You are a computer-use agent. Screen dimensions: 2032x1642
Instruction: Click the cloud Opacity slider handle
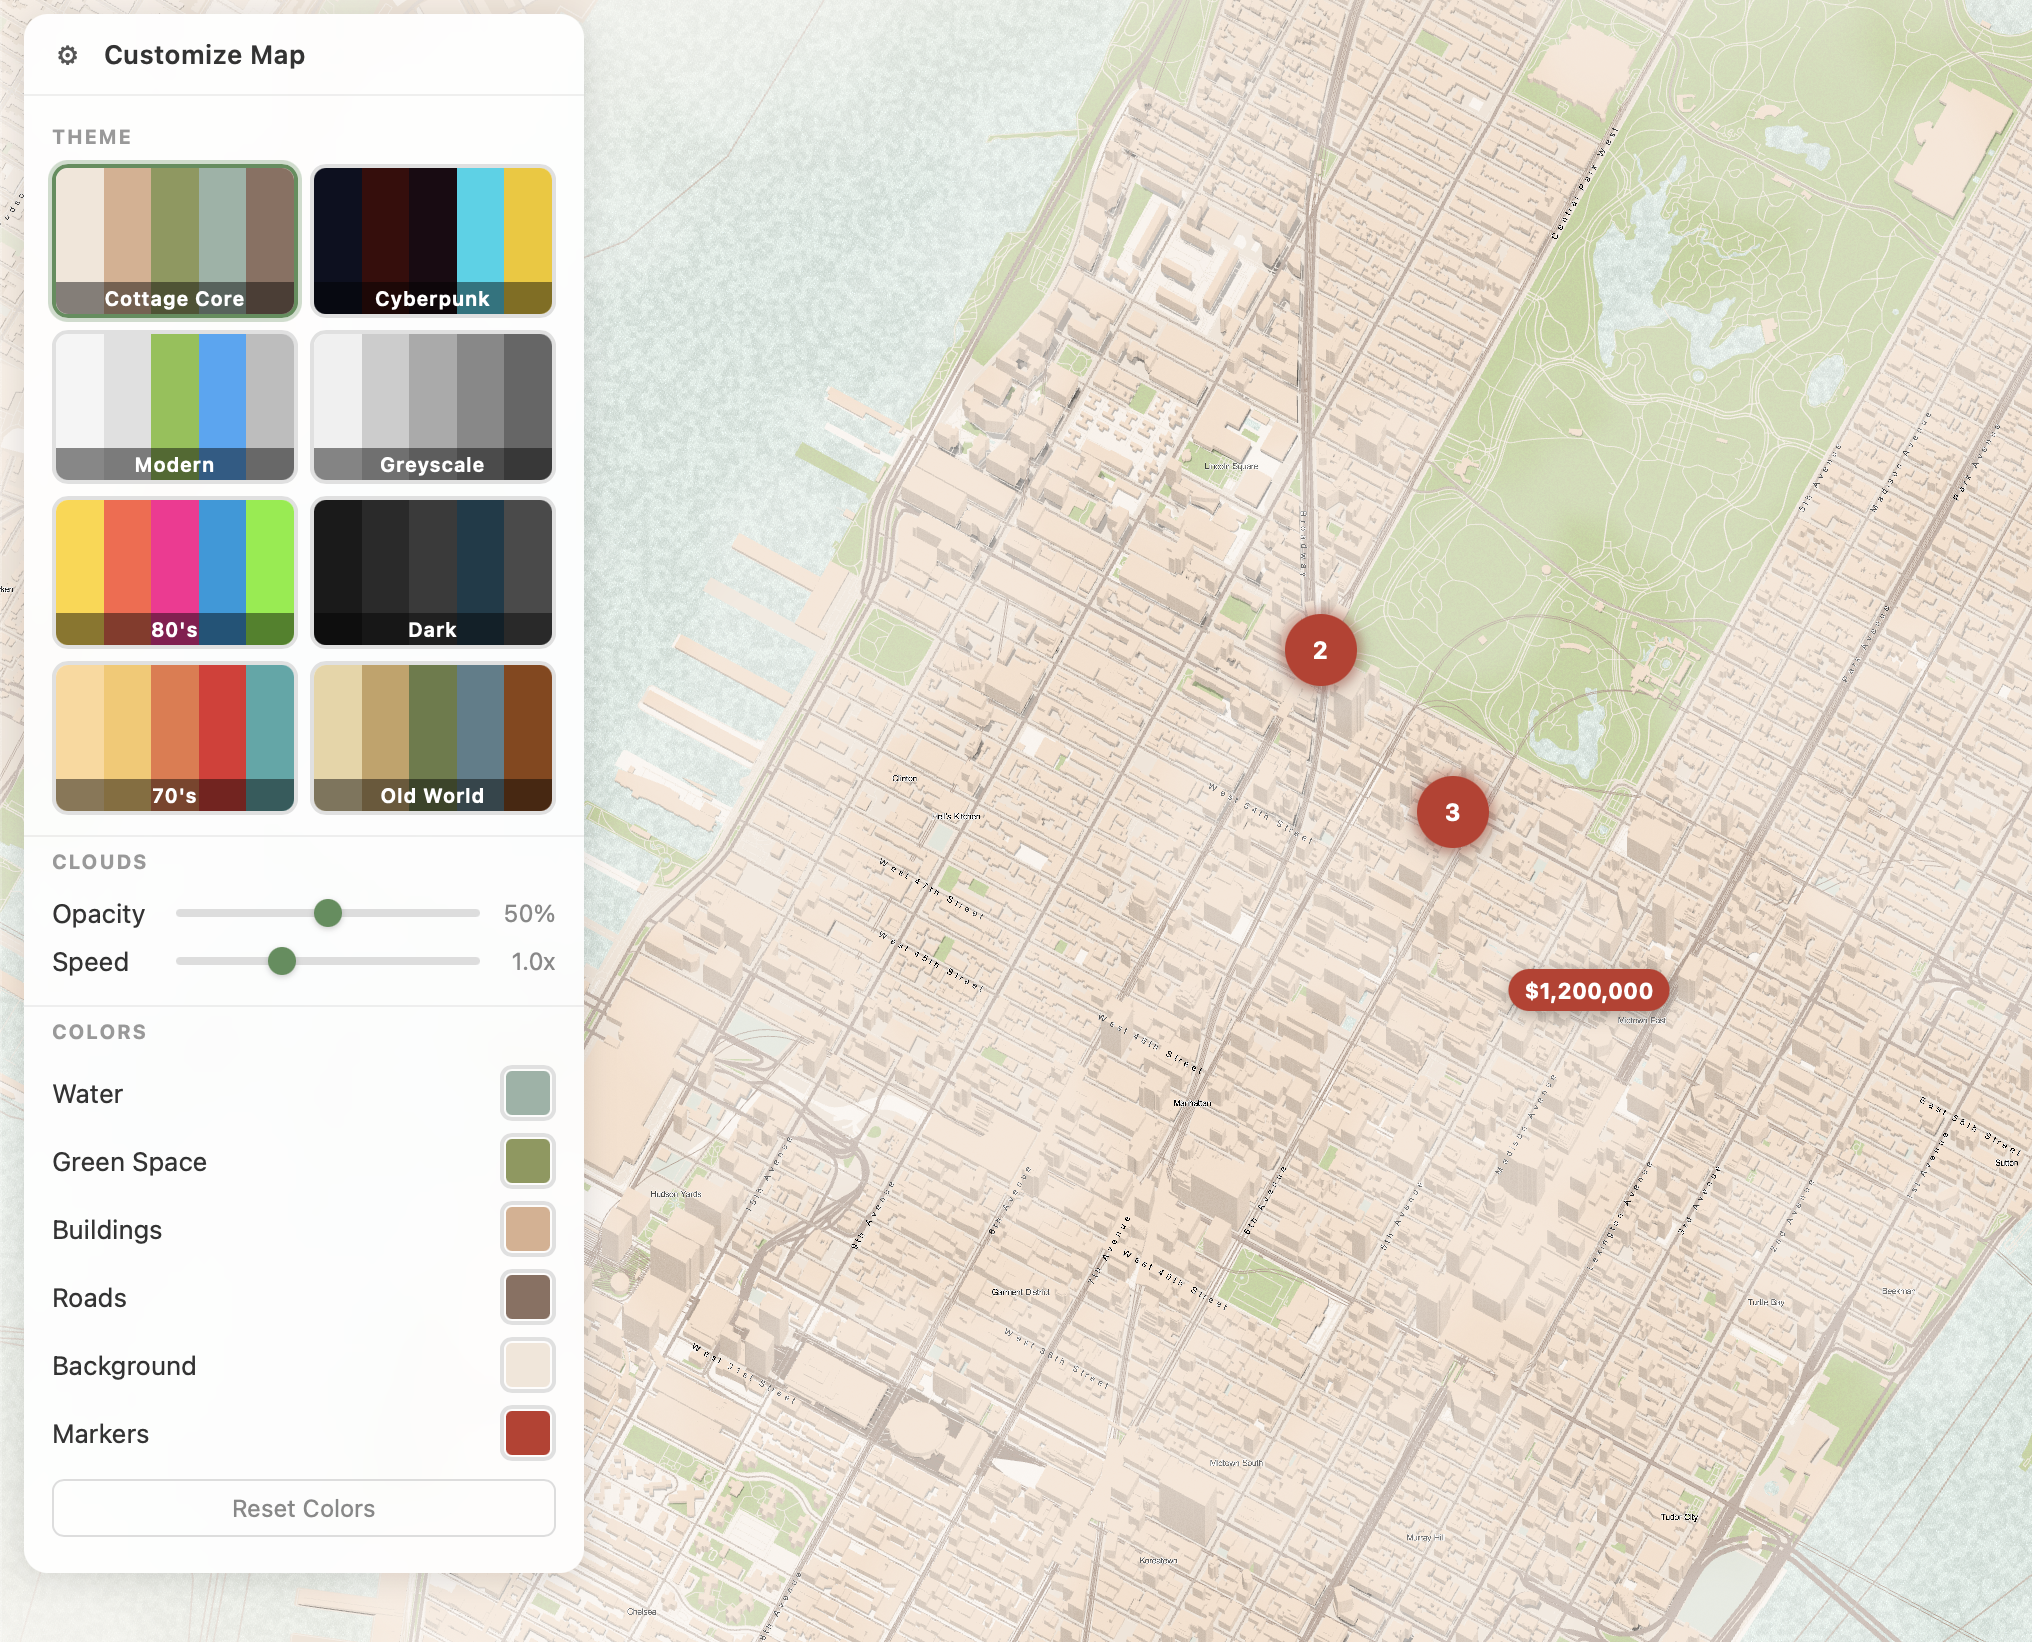pos(328,913)
